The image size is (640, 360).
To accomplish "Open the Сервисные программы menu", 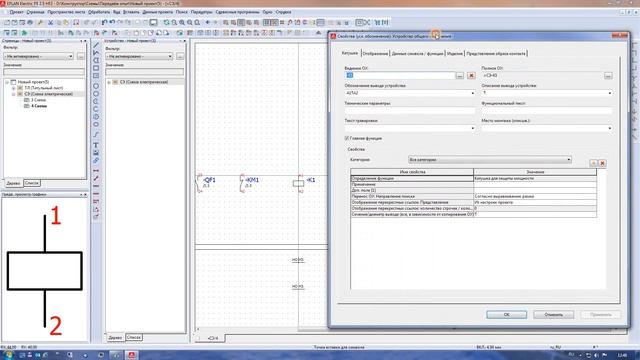I will [237, 12].
